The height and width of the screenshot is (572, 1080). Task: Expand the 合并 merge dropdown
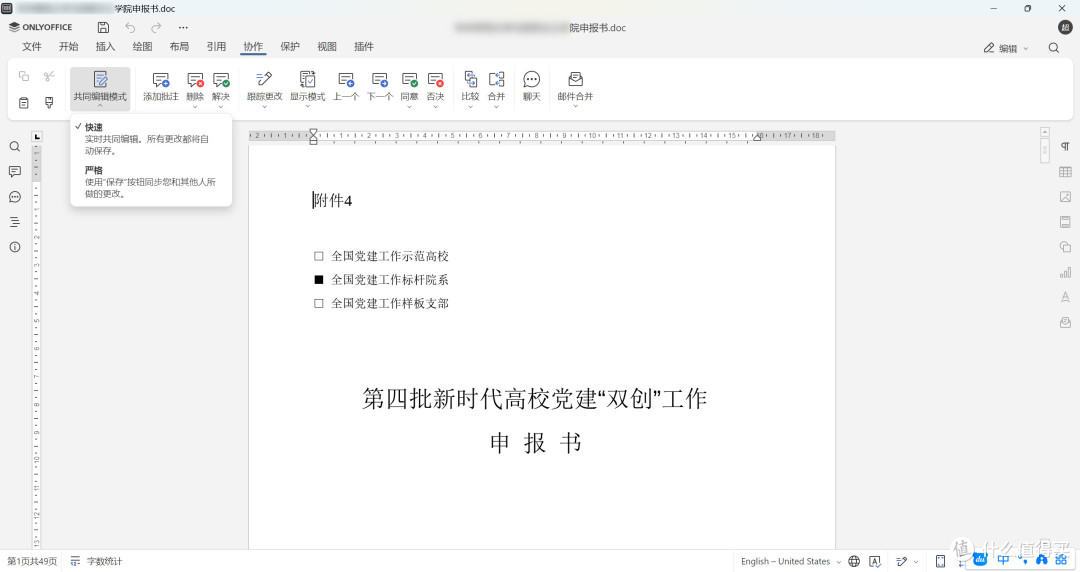[496, 106]
